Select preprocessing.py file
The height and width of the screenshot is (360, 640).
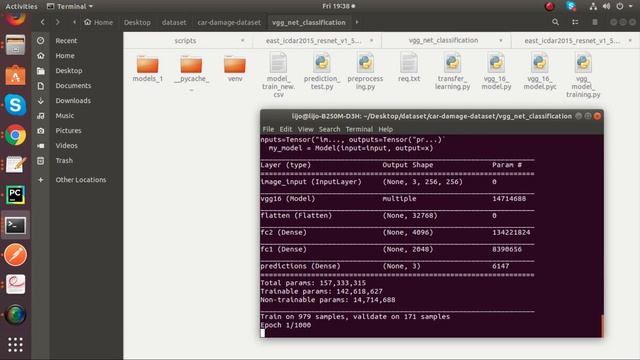tap(365, 71)
